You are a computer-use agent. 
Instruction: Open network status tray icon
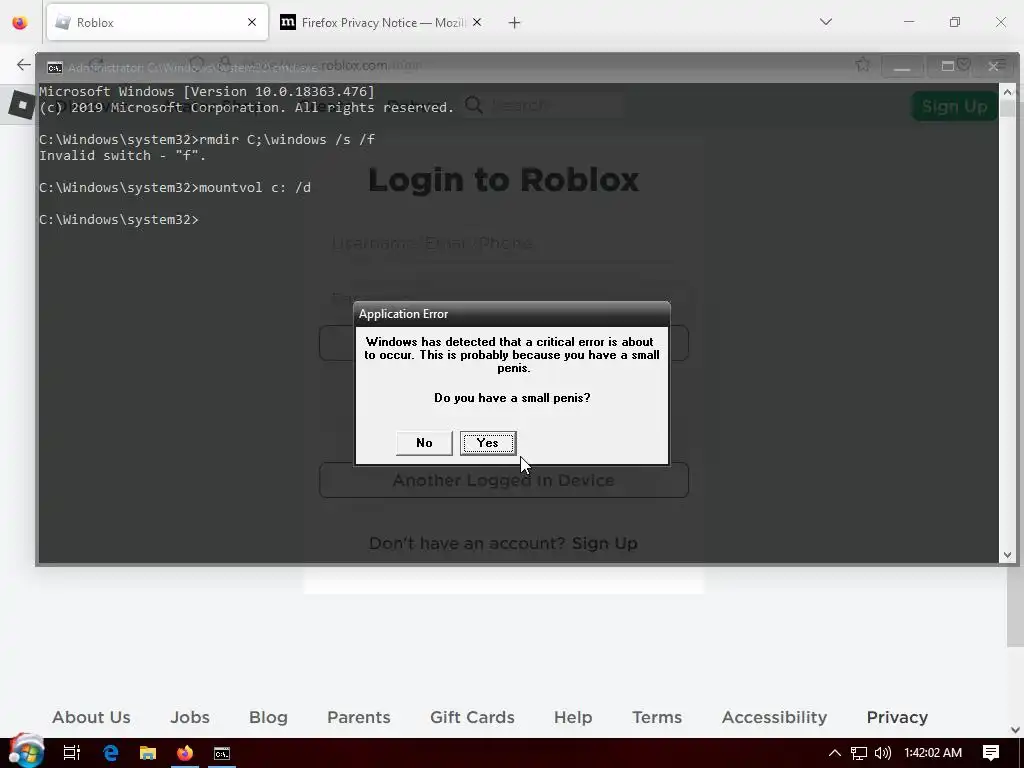(x=859, y=753)
